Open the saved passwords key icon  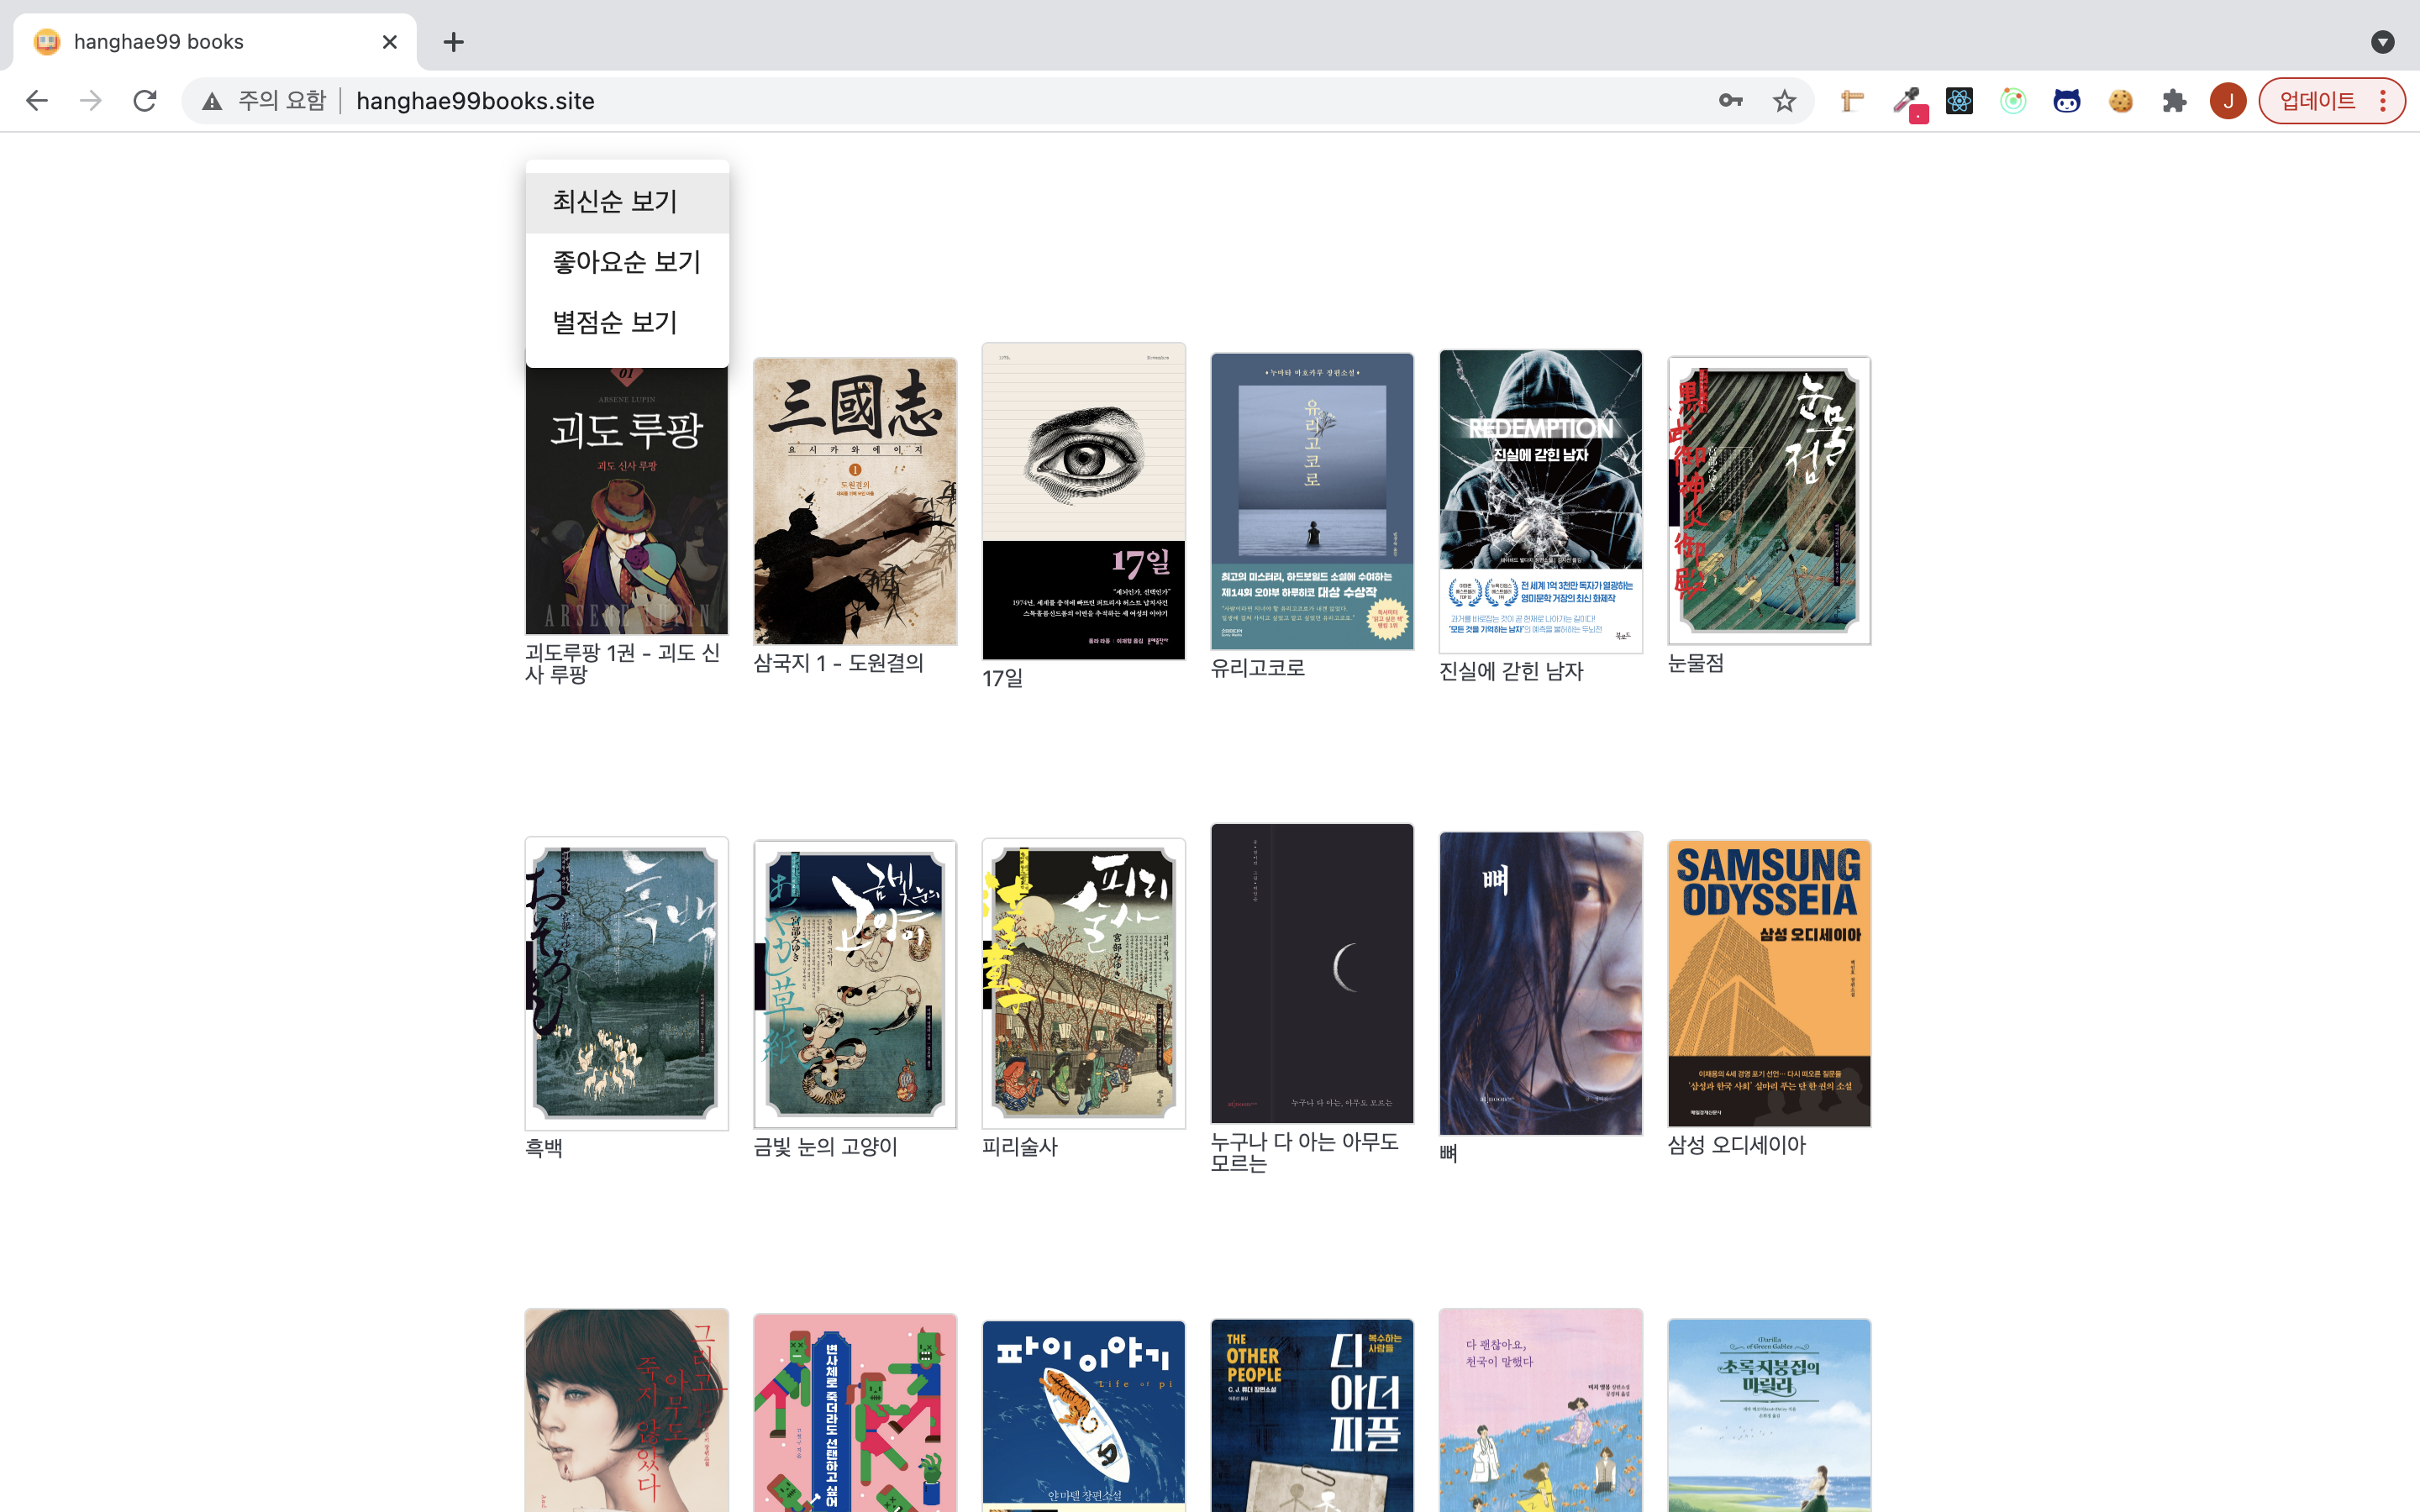1731,101
